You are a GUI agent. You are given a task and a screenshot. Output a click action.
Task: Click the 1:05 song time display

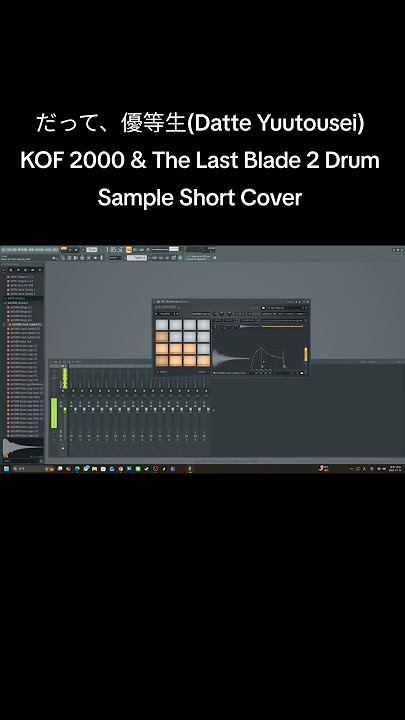click(x=115, y=249)
